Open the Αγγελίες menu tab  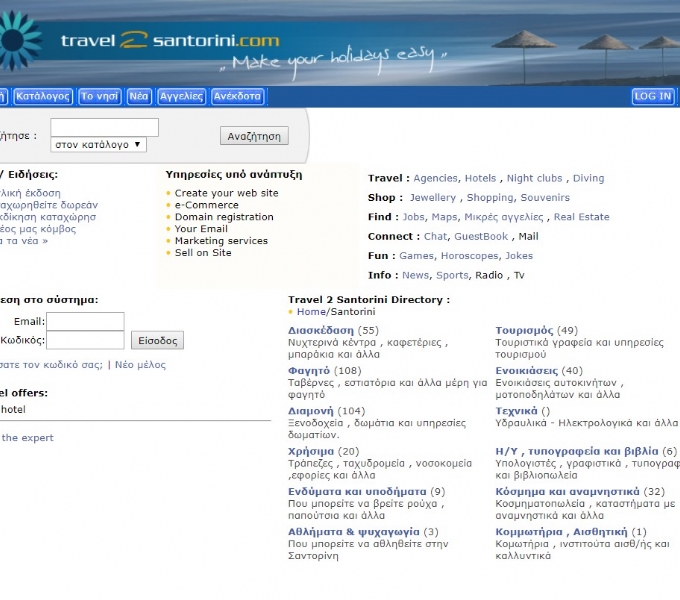pos(181,96)
